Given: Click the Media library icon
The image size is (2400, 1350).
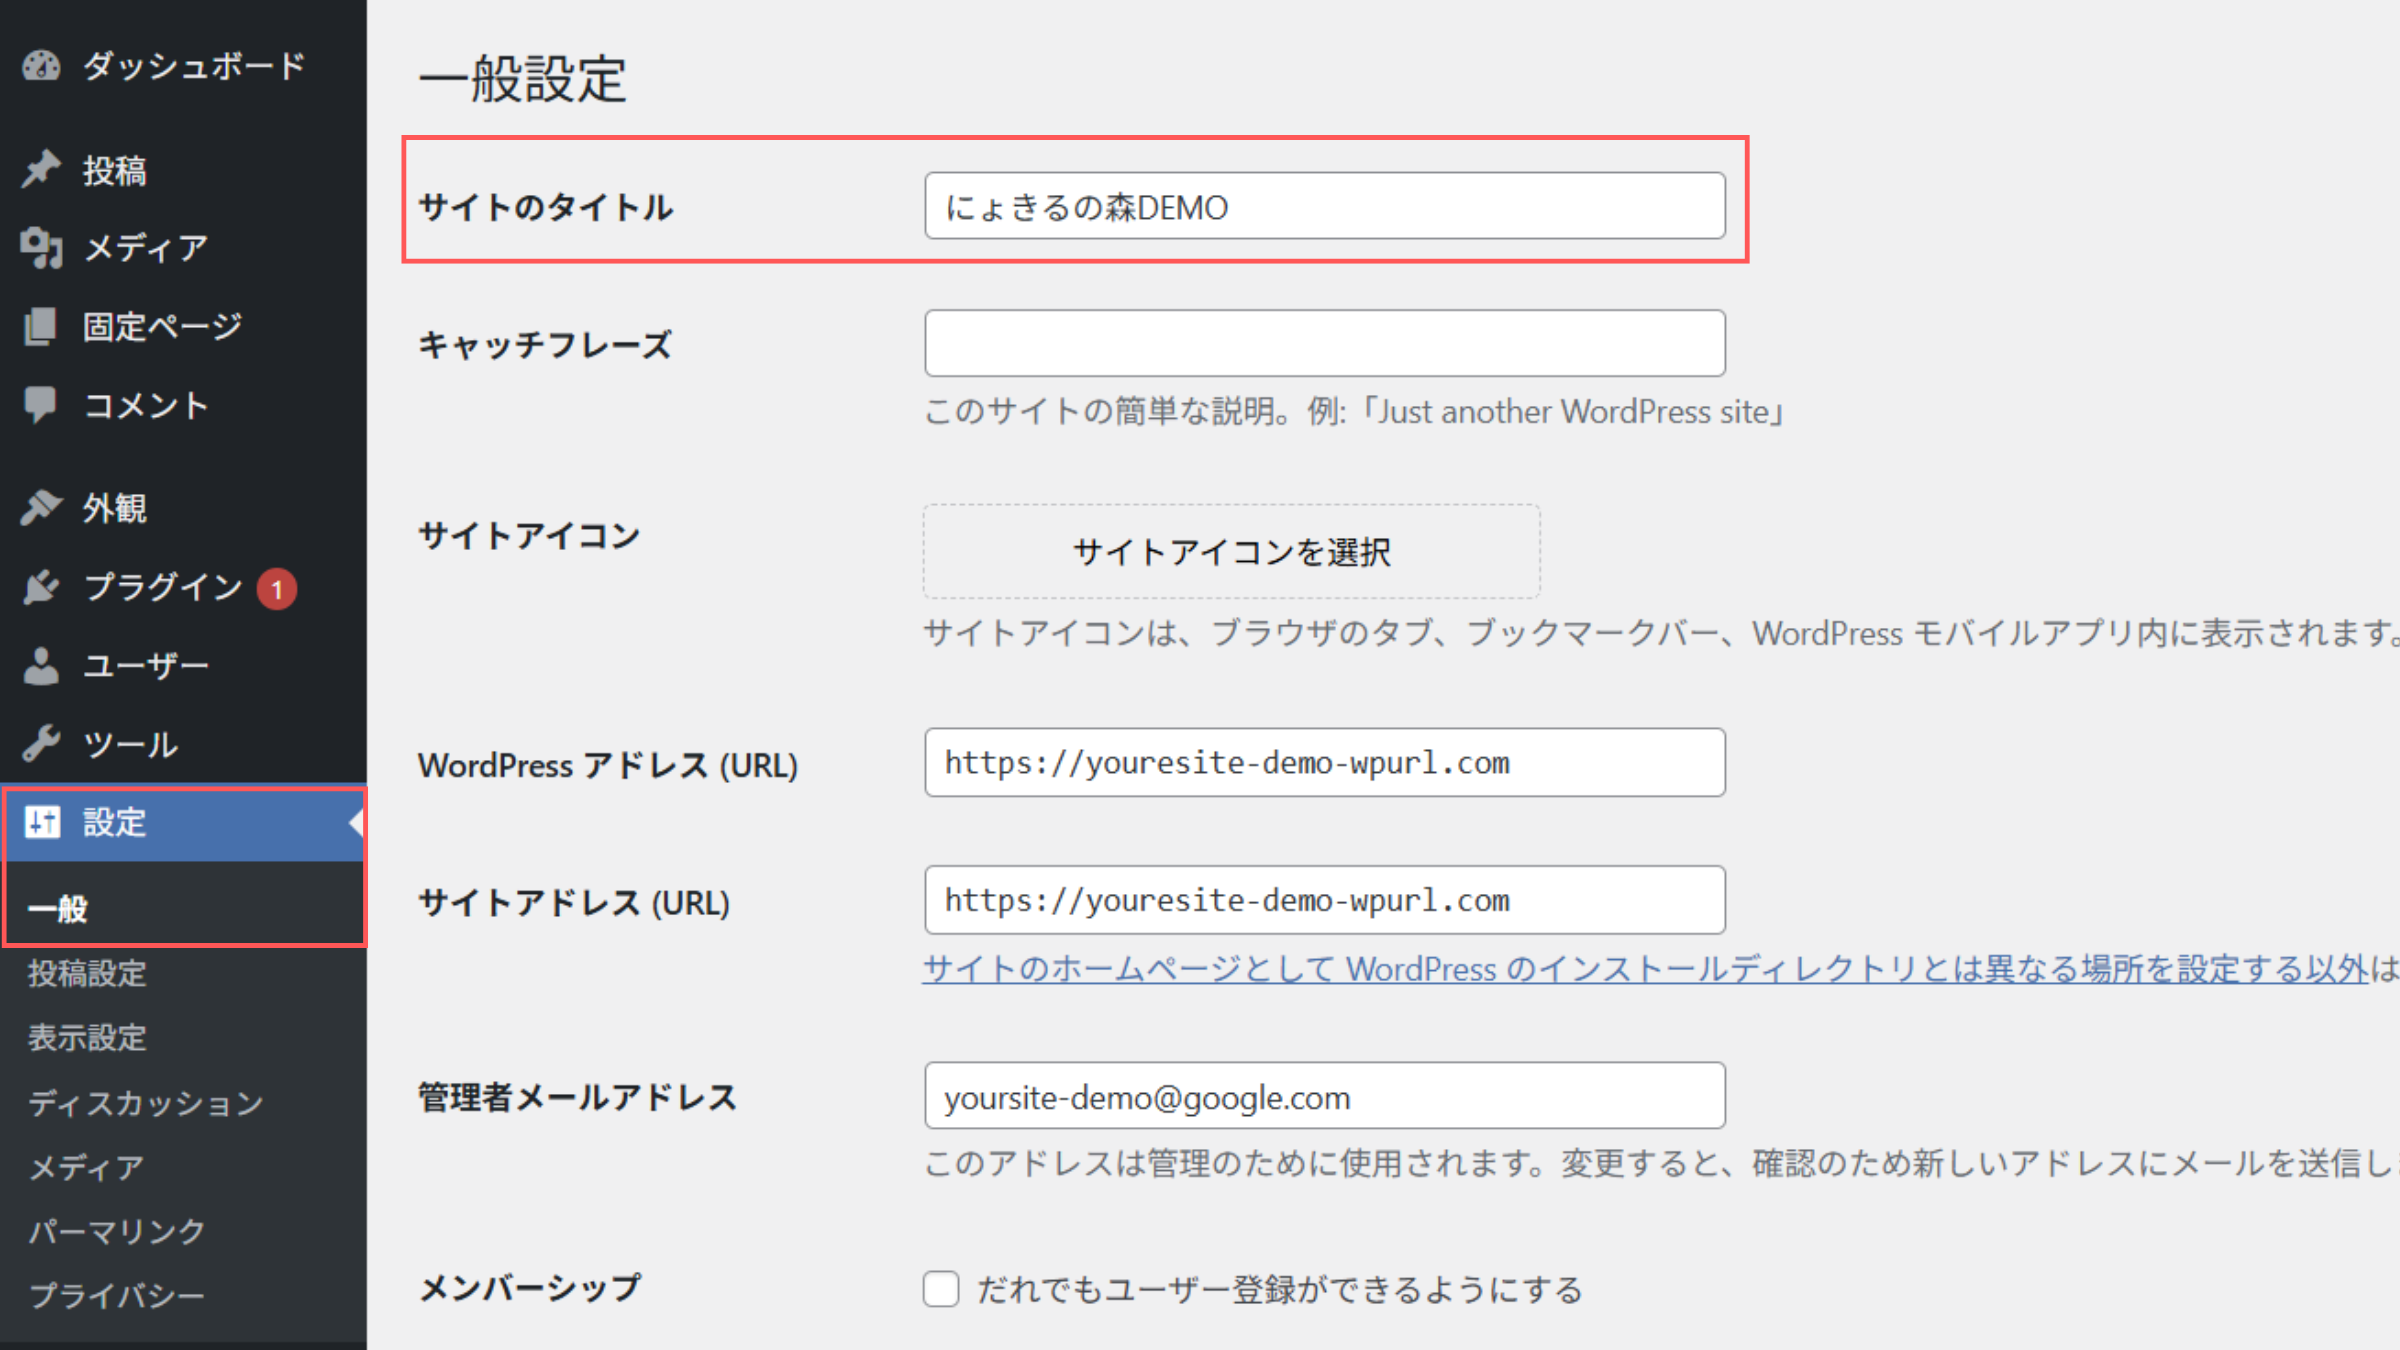Looking at the screenshot, I should point(42,247).
